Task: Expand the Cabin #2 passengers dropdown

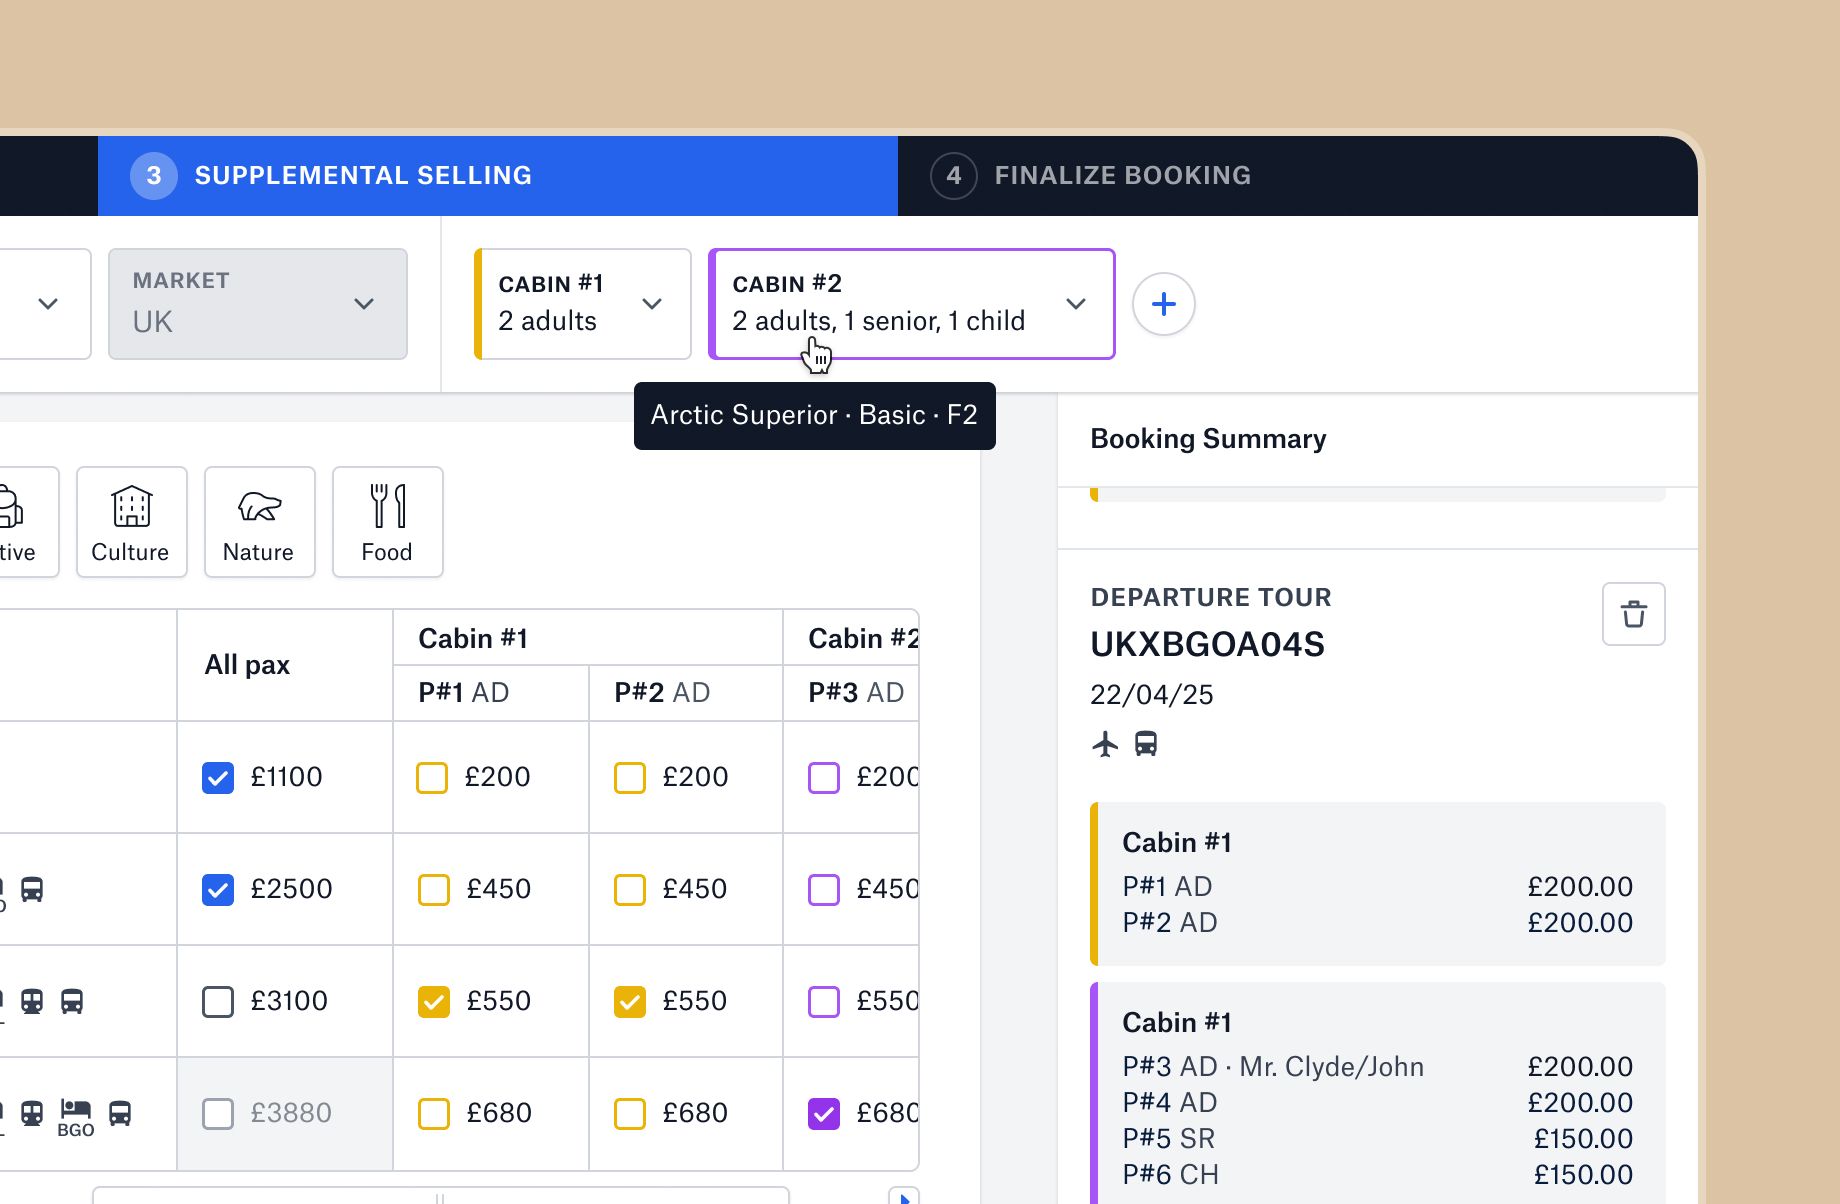Action: point(912,304)
